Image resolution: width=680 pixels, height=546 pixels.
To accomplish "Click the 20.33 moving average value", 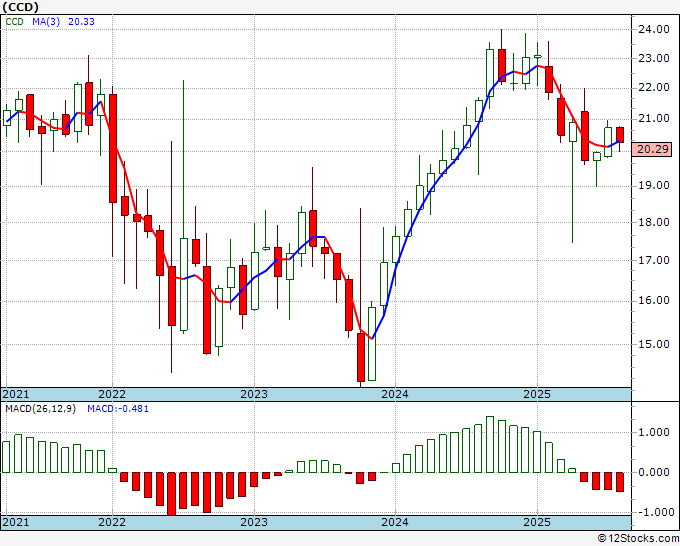I will point(81,22).
